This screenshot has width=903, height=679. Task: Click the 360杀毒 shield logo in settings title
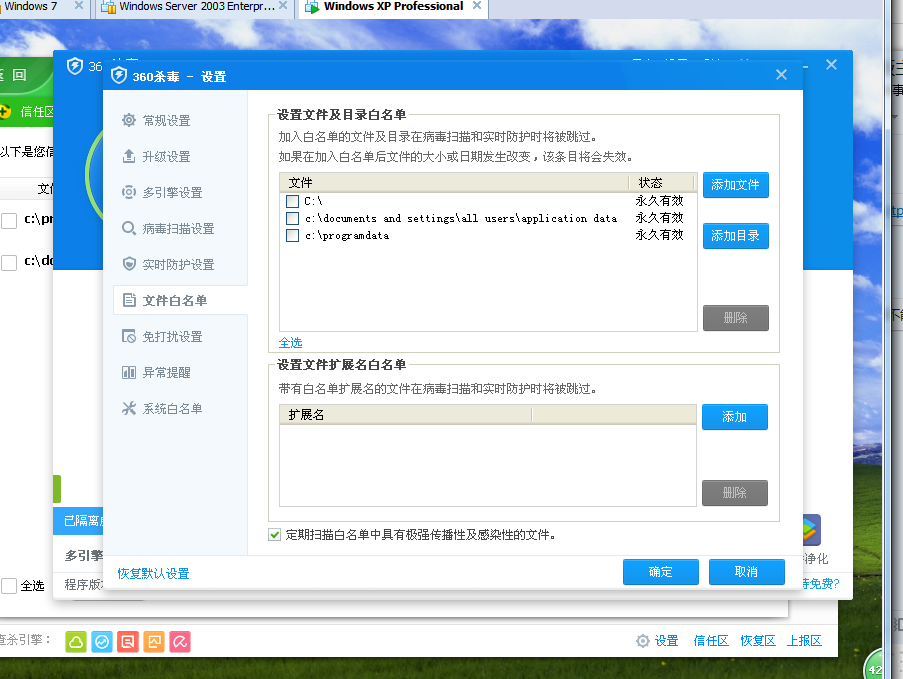click(119, 75)
